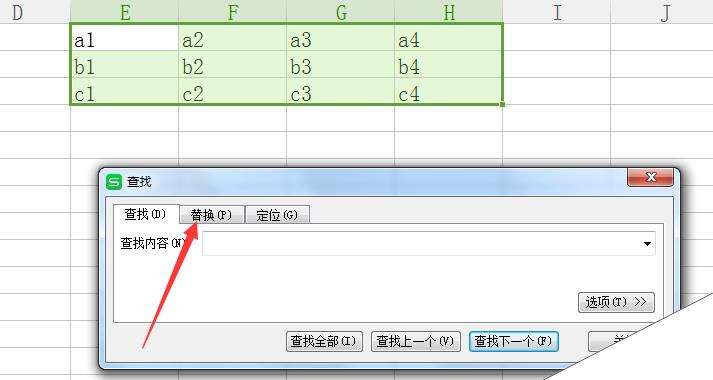The image size is (713, 380).
Task: Select column I header
Action: click(557, 11)
